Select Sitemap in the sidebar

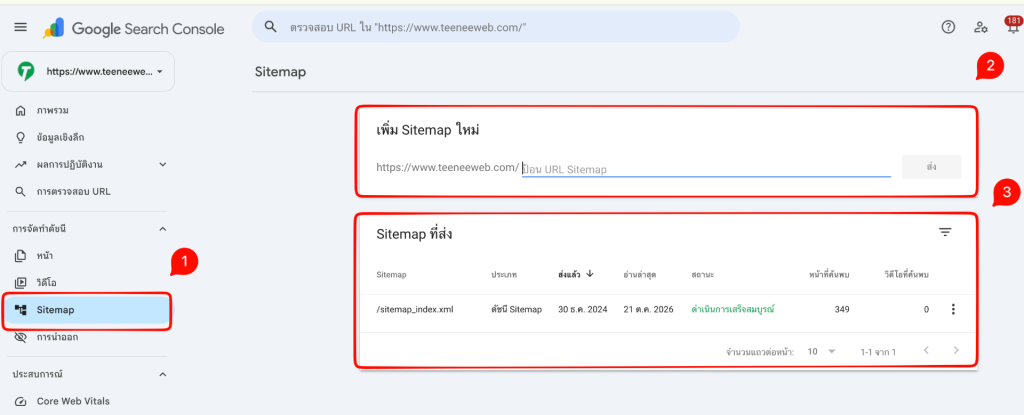point(88,310)
